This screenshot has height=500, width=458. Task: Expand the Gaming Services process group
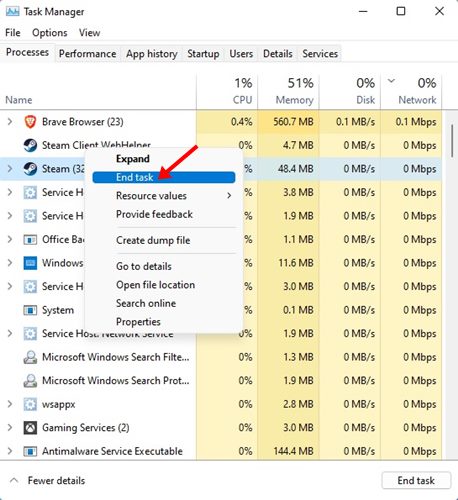tap(10, 428)
